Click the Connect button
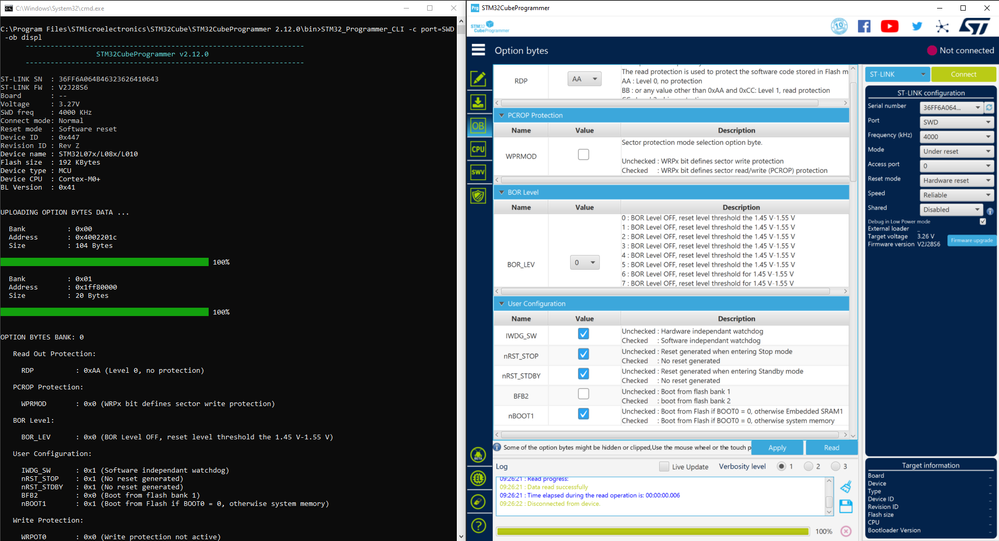Screen dimensions: 999x541 (x=963, y=75)
